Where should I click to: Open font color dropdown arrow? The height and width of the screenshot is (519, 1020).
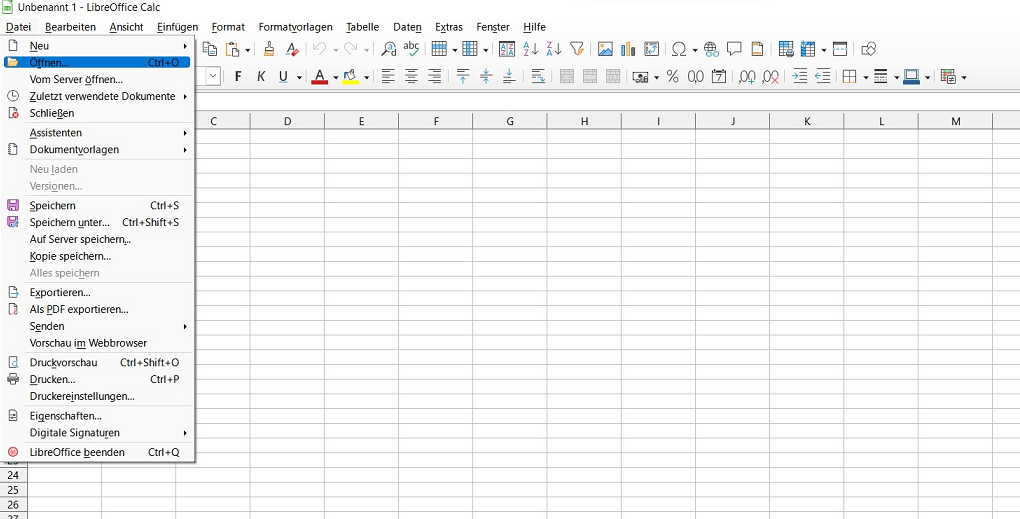tap(336, 77)
